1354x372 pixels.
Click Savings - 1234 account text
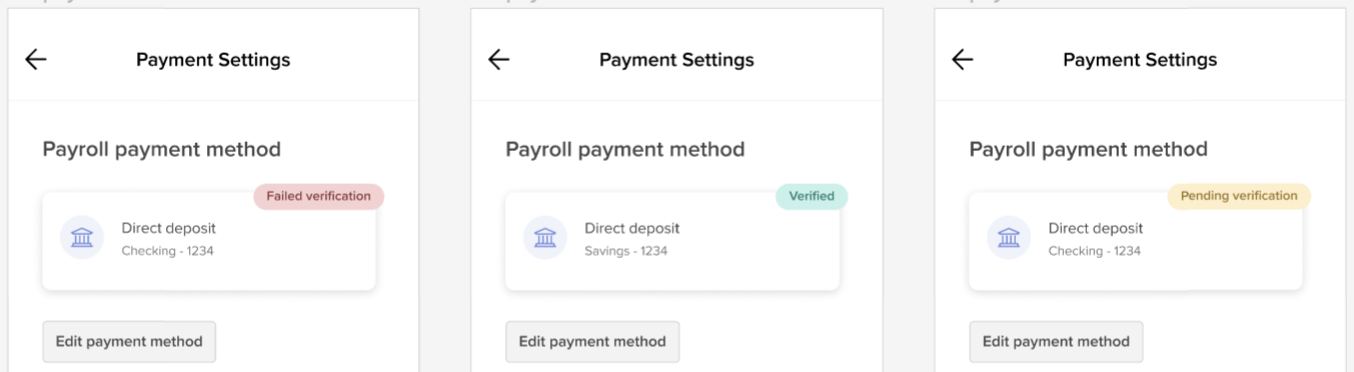click(x=626, y=251)
